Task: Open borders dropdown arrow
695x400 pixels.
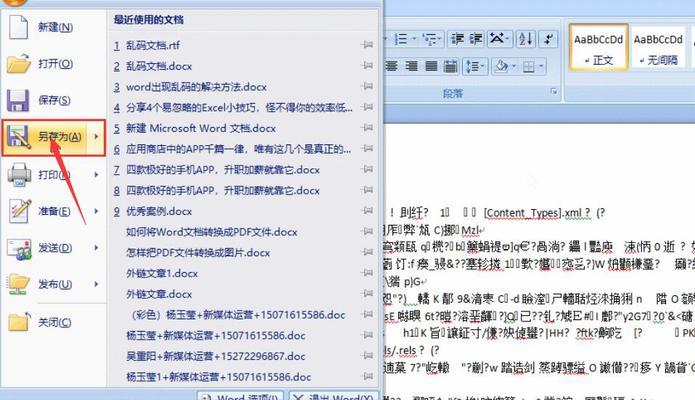Action: point(541,67)
